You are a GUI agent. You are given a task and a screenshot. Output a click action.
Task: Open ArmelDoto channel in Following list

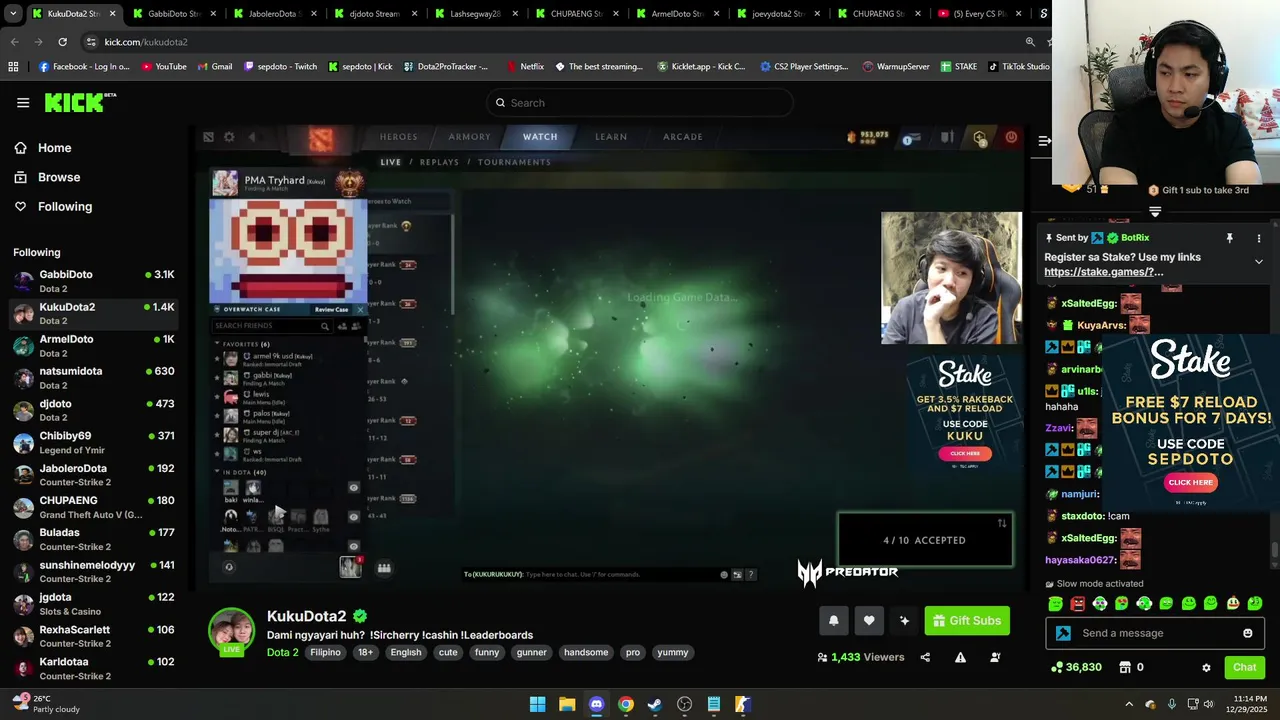[93, 346]
